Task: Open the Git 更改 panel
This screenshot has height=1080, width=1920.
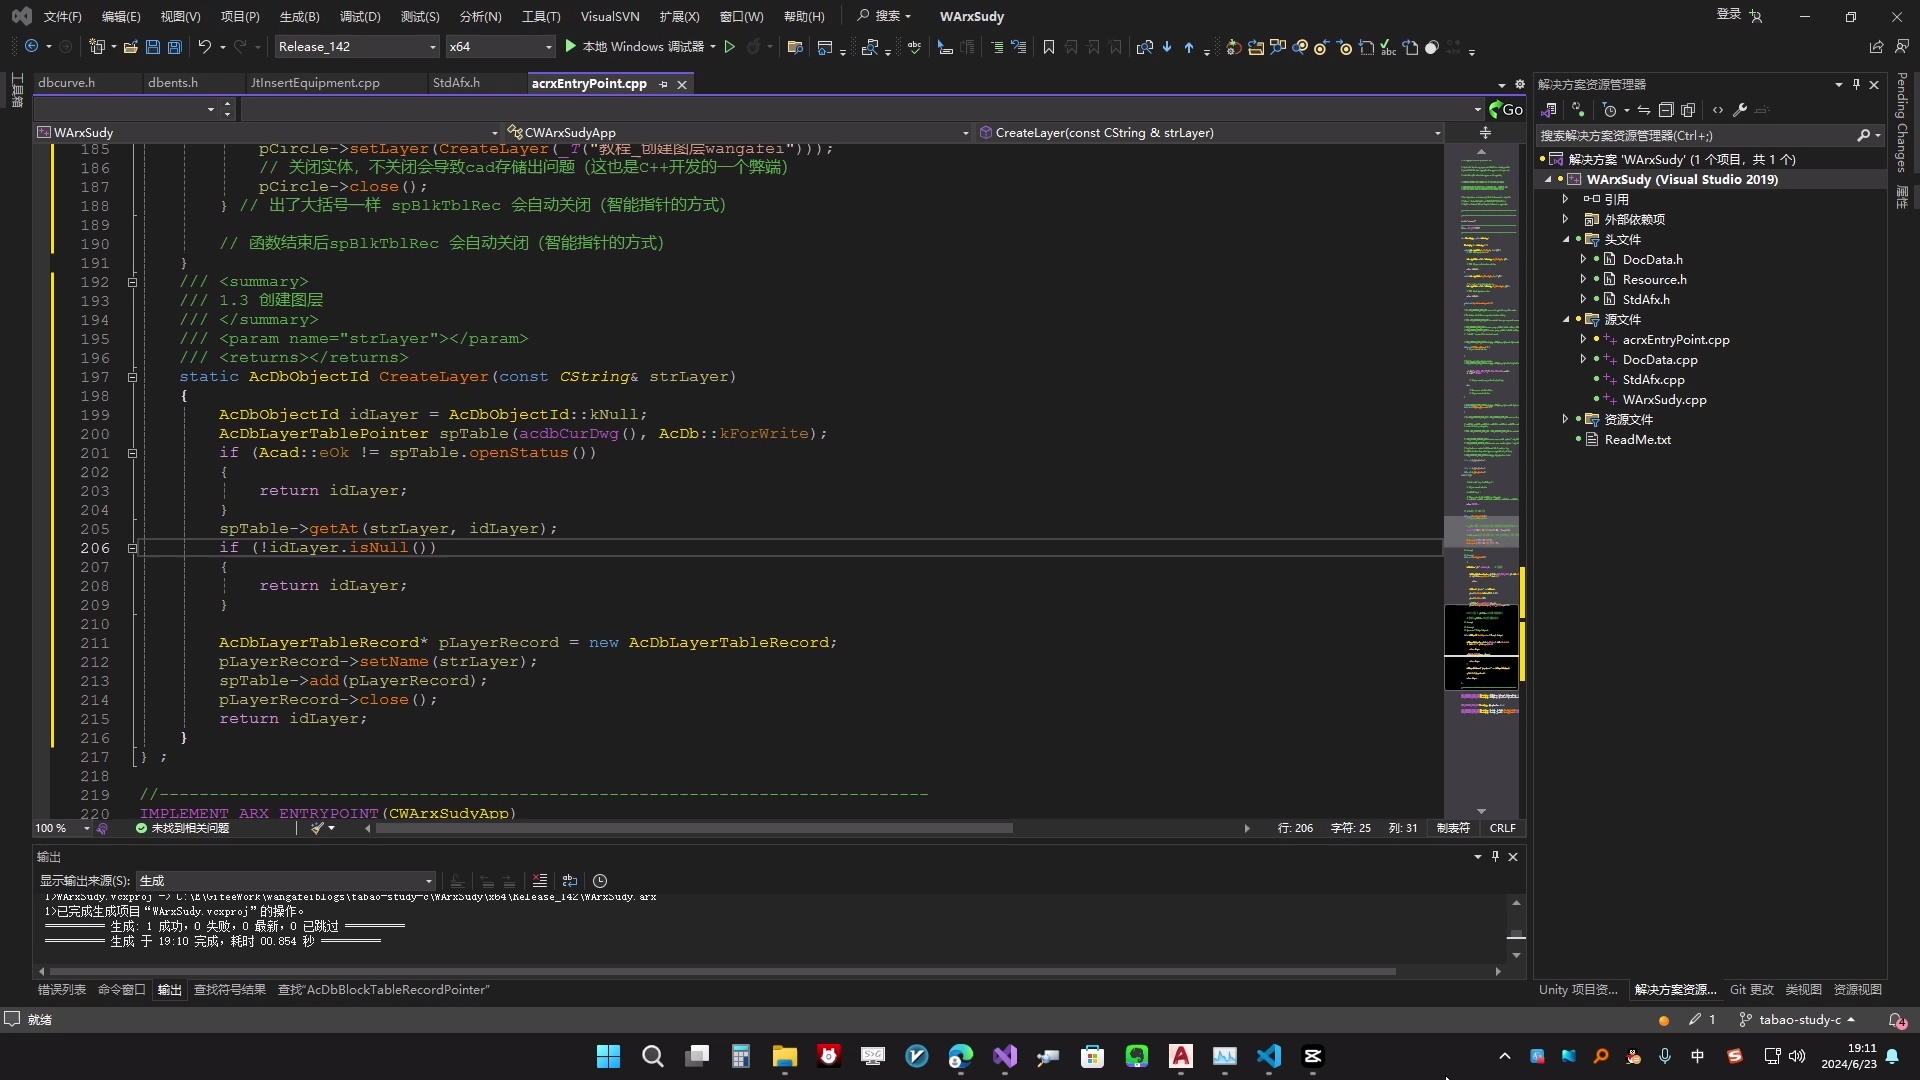Action: 1752,990
